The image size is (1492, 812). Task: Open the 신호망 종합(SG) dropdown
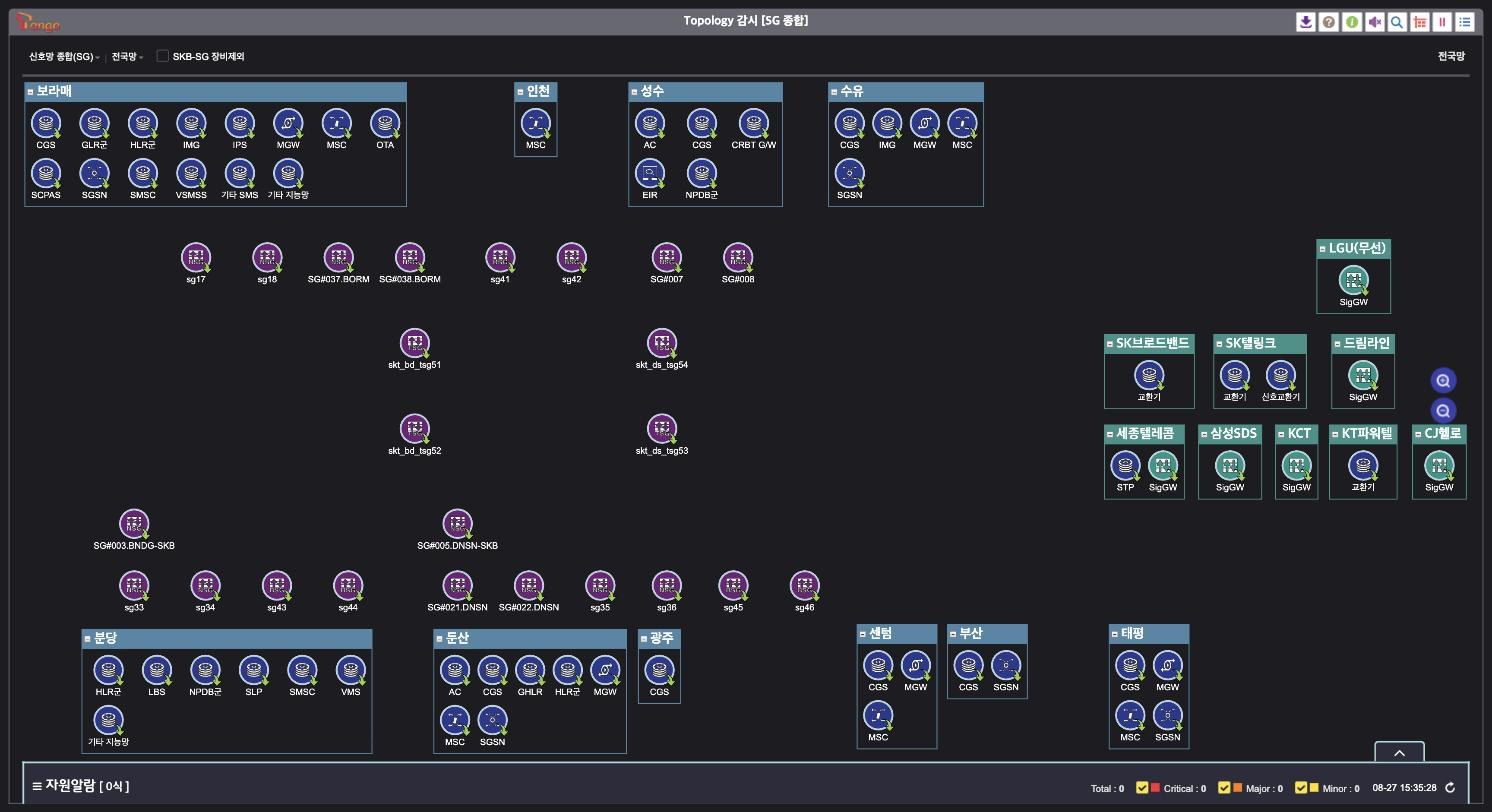pyautogui.click(x=64, y=57)
